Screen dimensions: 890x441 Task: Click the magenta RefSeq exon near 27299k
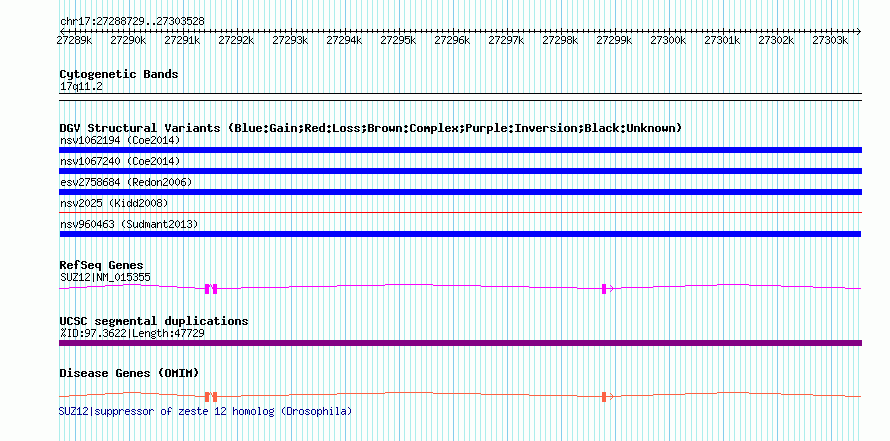click(604, 288)
